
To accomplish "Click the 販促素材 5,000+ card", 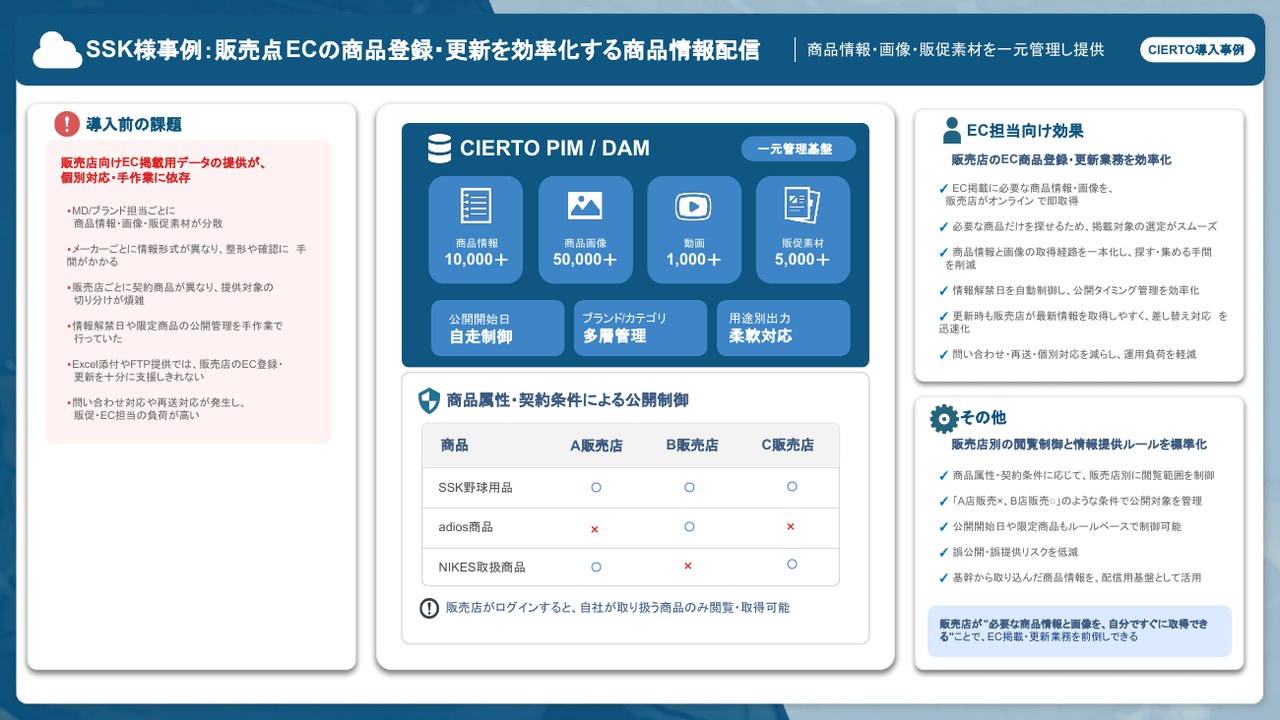I will click(x=803, y=230).
